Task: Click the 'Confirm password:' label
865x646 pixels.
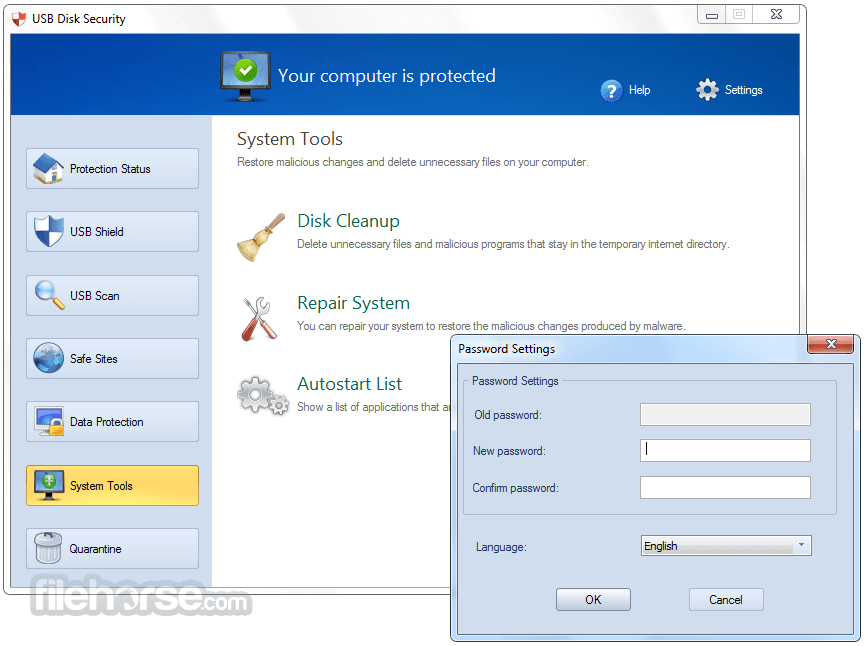Action: click(515, 488)
